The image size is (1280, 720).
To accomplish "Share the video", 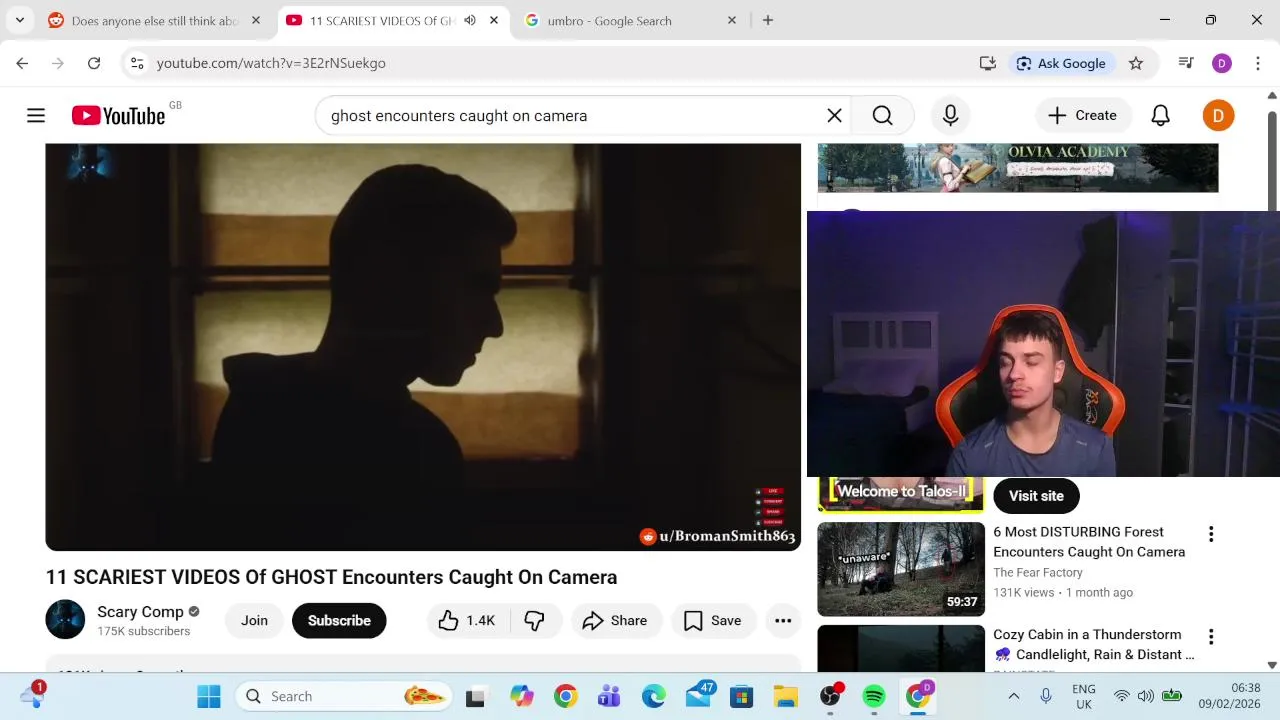I will (616, 621).
